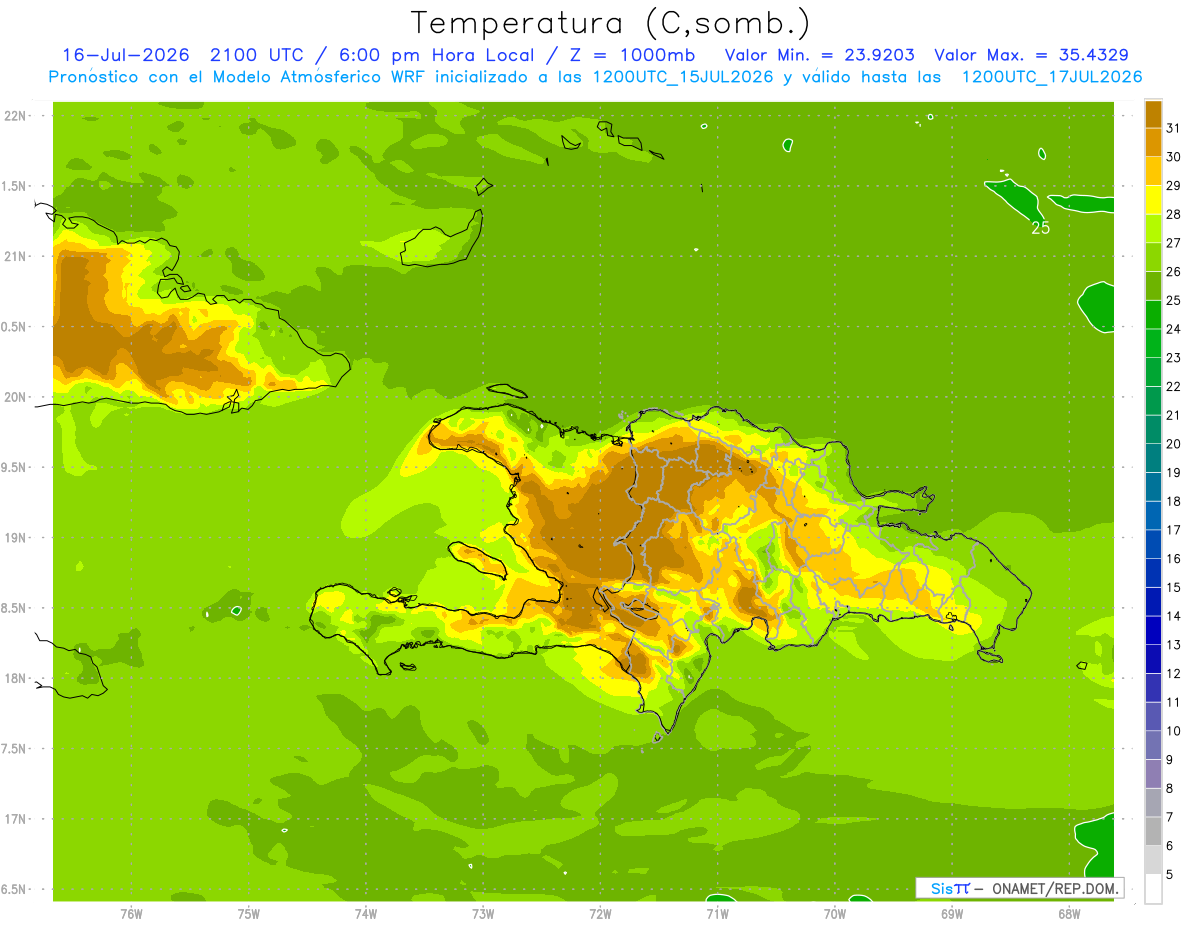Screen dimensions: 1200x927
Task: Click the '70W' longitude label
Action: tap(835, 914)
